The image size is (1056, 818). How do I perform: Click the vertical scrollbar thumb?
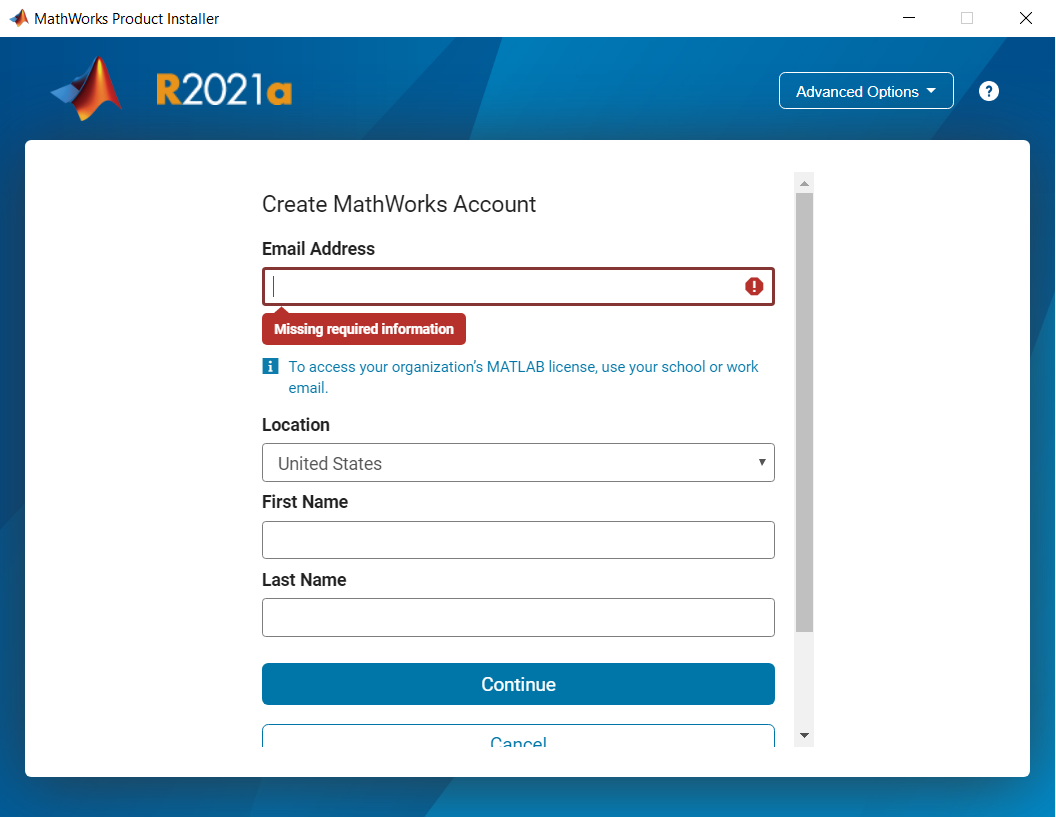804,413
